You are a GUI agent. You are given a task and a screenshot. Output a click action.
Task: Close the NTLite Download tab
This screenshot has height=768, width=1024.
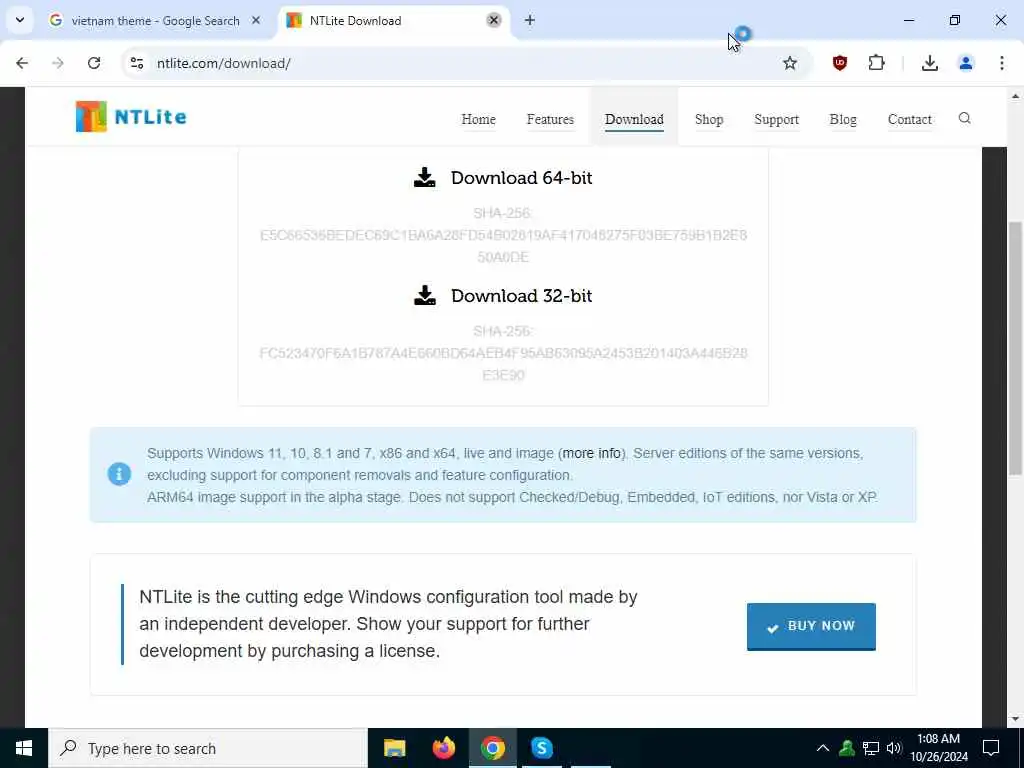coord(494,20)
